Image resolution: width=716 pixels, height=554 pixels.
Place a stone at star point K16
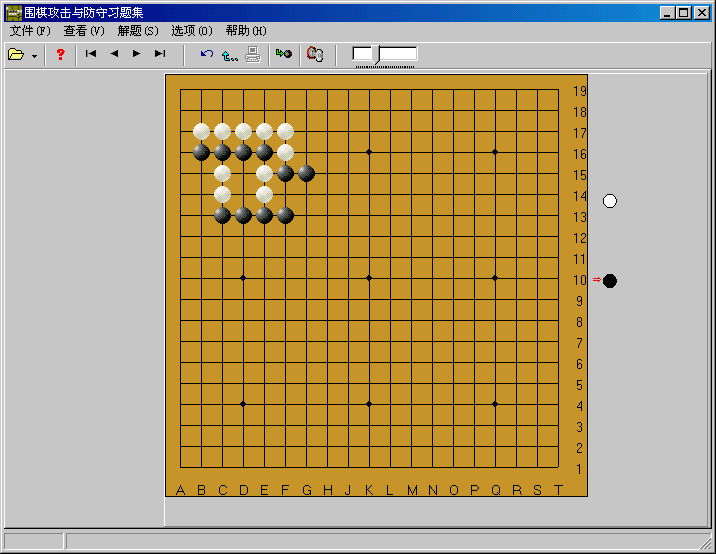pyautogui.click(x=369, y=152)
